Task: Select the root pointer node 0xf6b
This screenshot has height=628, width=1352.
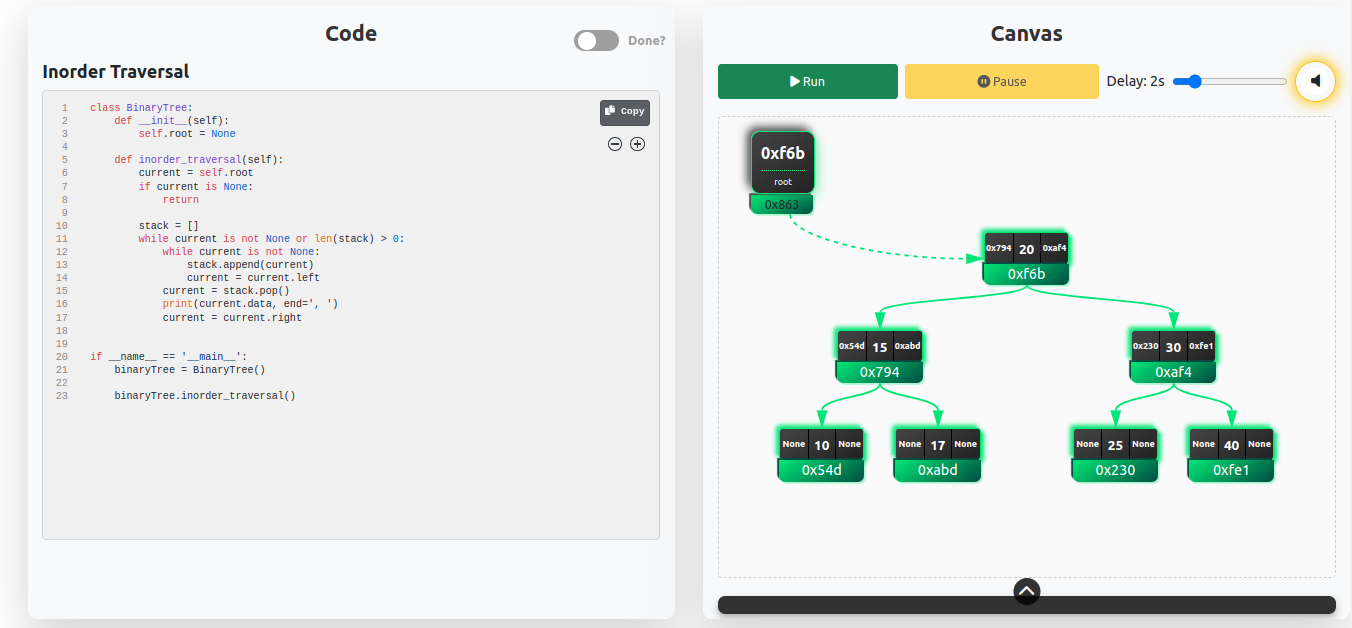Action: tap(782, 161)
